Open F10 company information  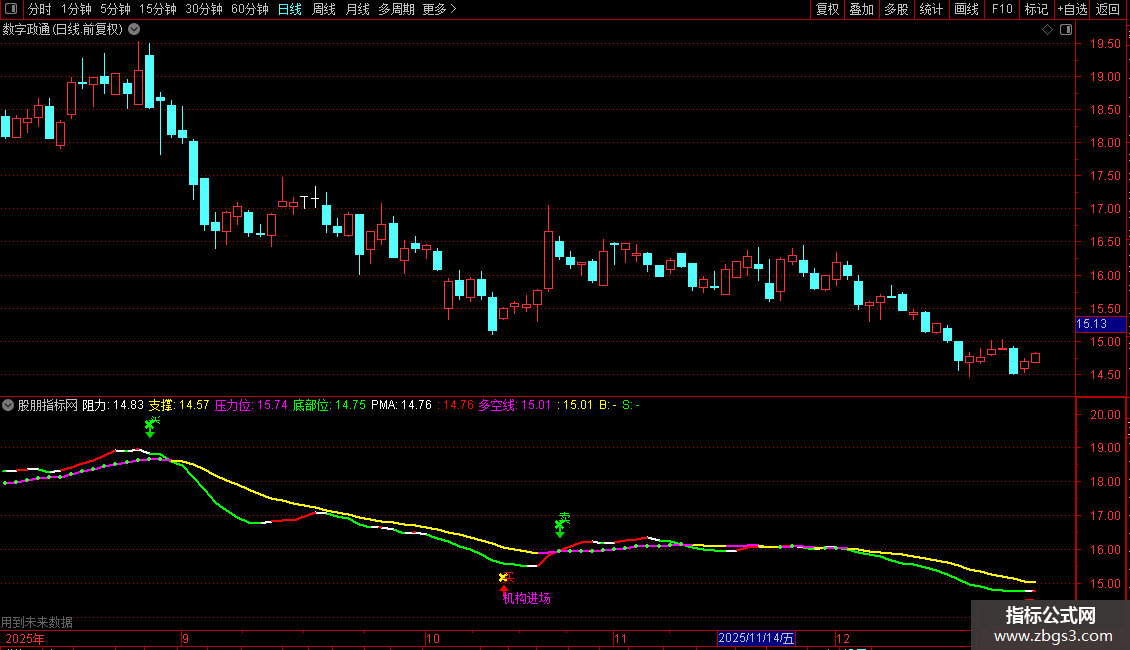[1002, 9]
